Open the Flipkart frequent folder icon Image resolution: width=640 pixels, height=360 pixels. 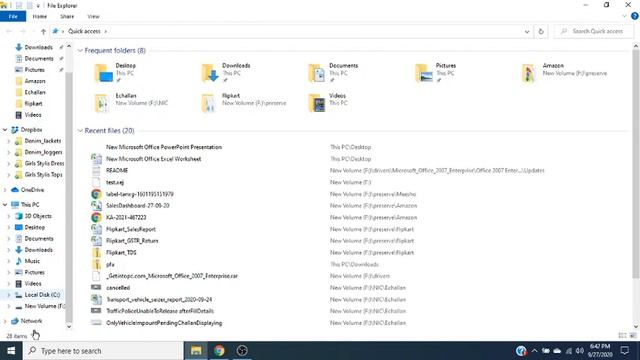tap(209, 103)
